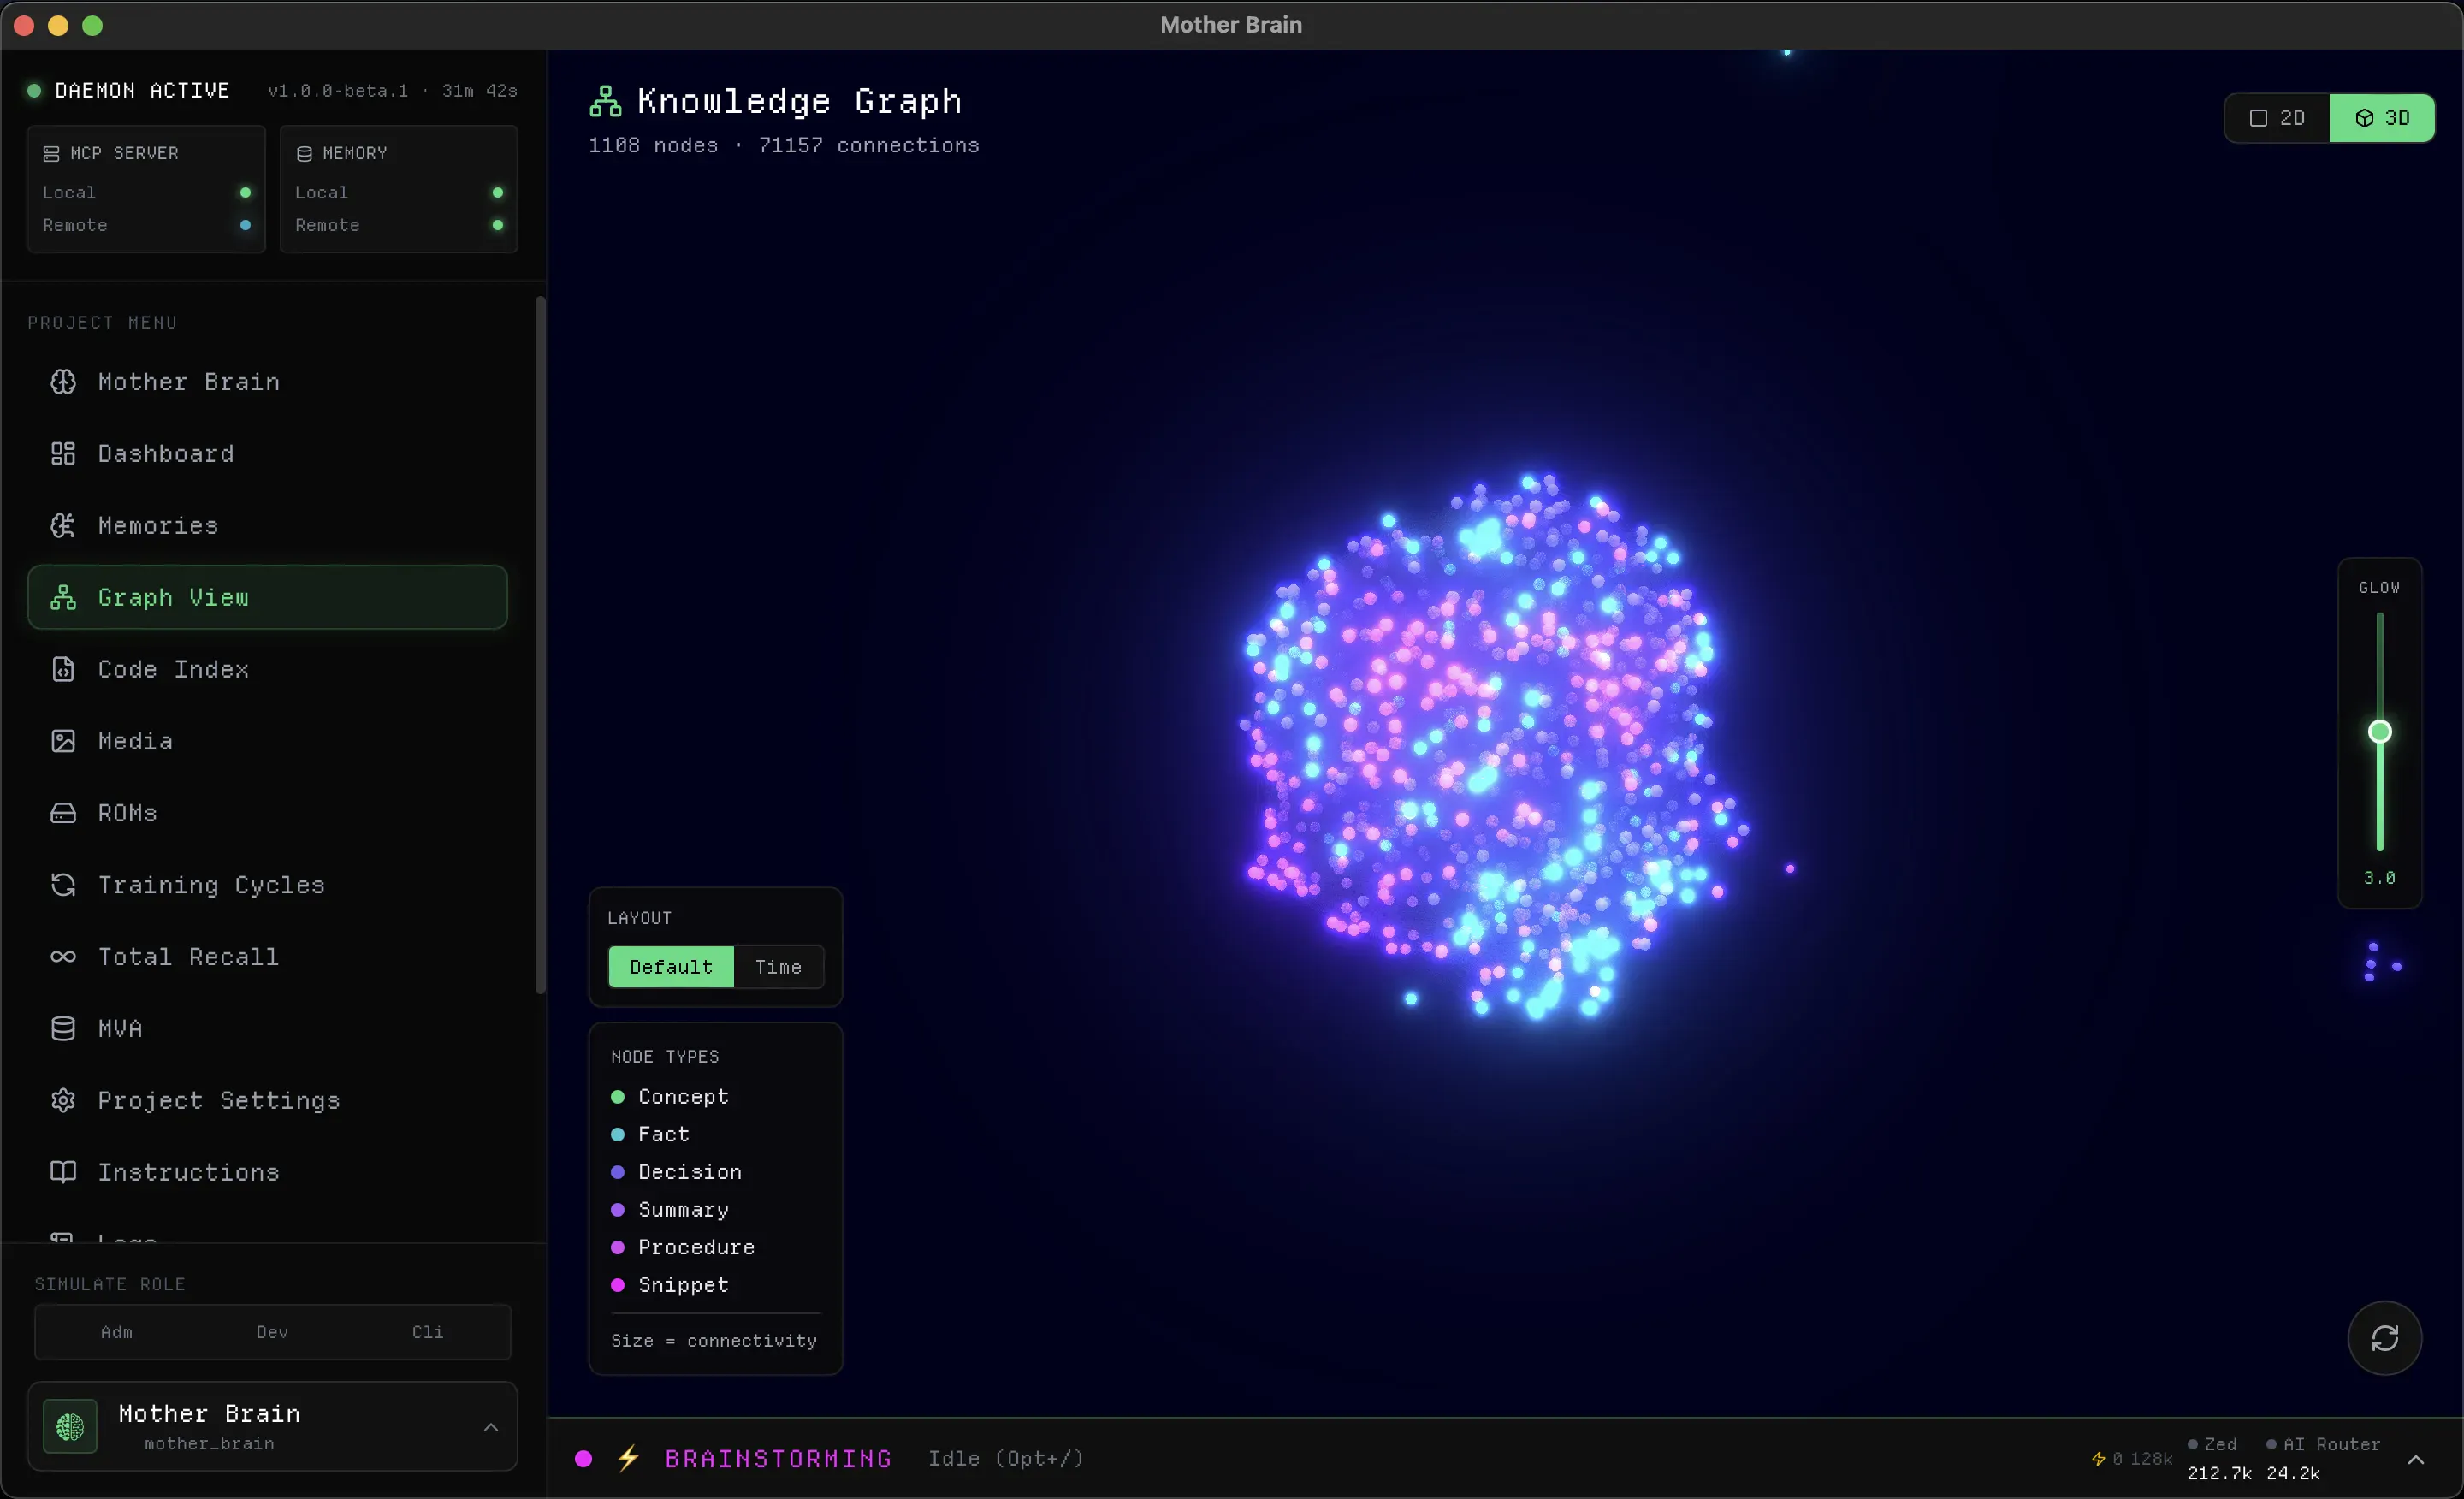Click the upper part of Glow slider track
The image size is (2464, 1499).
(2380, 665)
